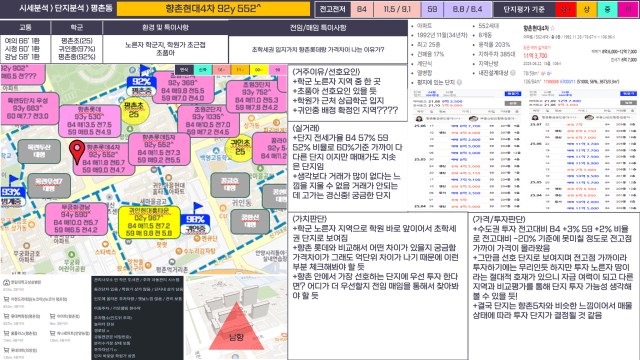The height and width of the screenshot is (360, 640).
Task: Click the blue flag above the 92% label
Action: click(144, 70)
